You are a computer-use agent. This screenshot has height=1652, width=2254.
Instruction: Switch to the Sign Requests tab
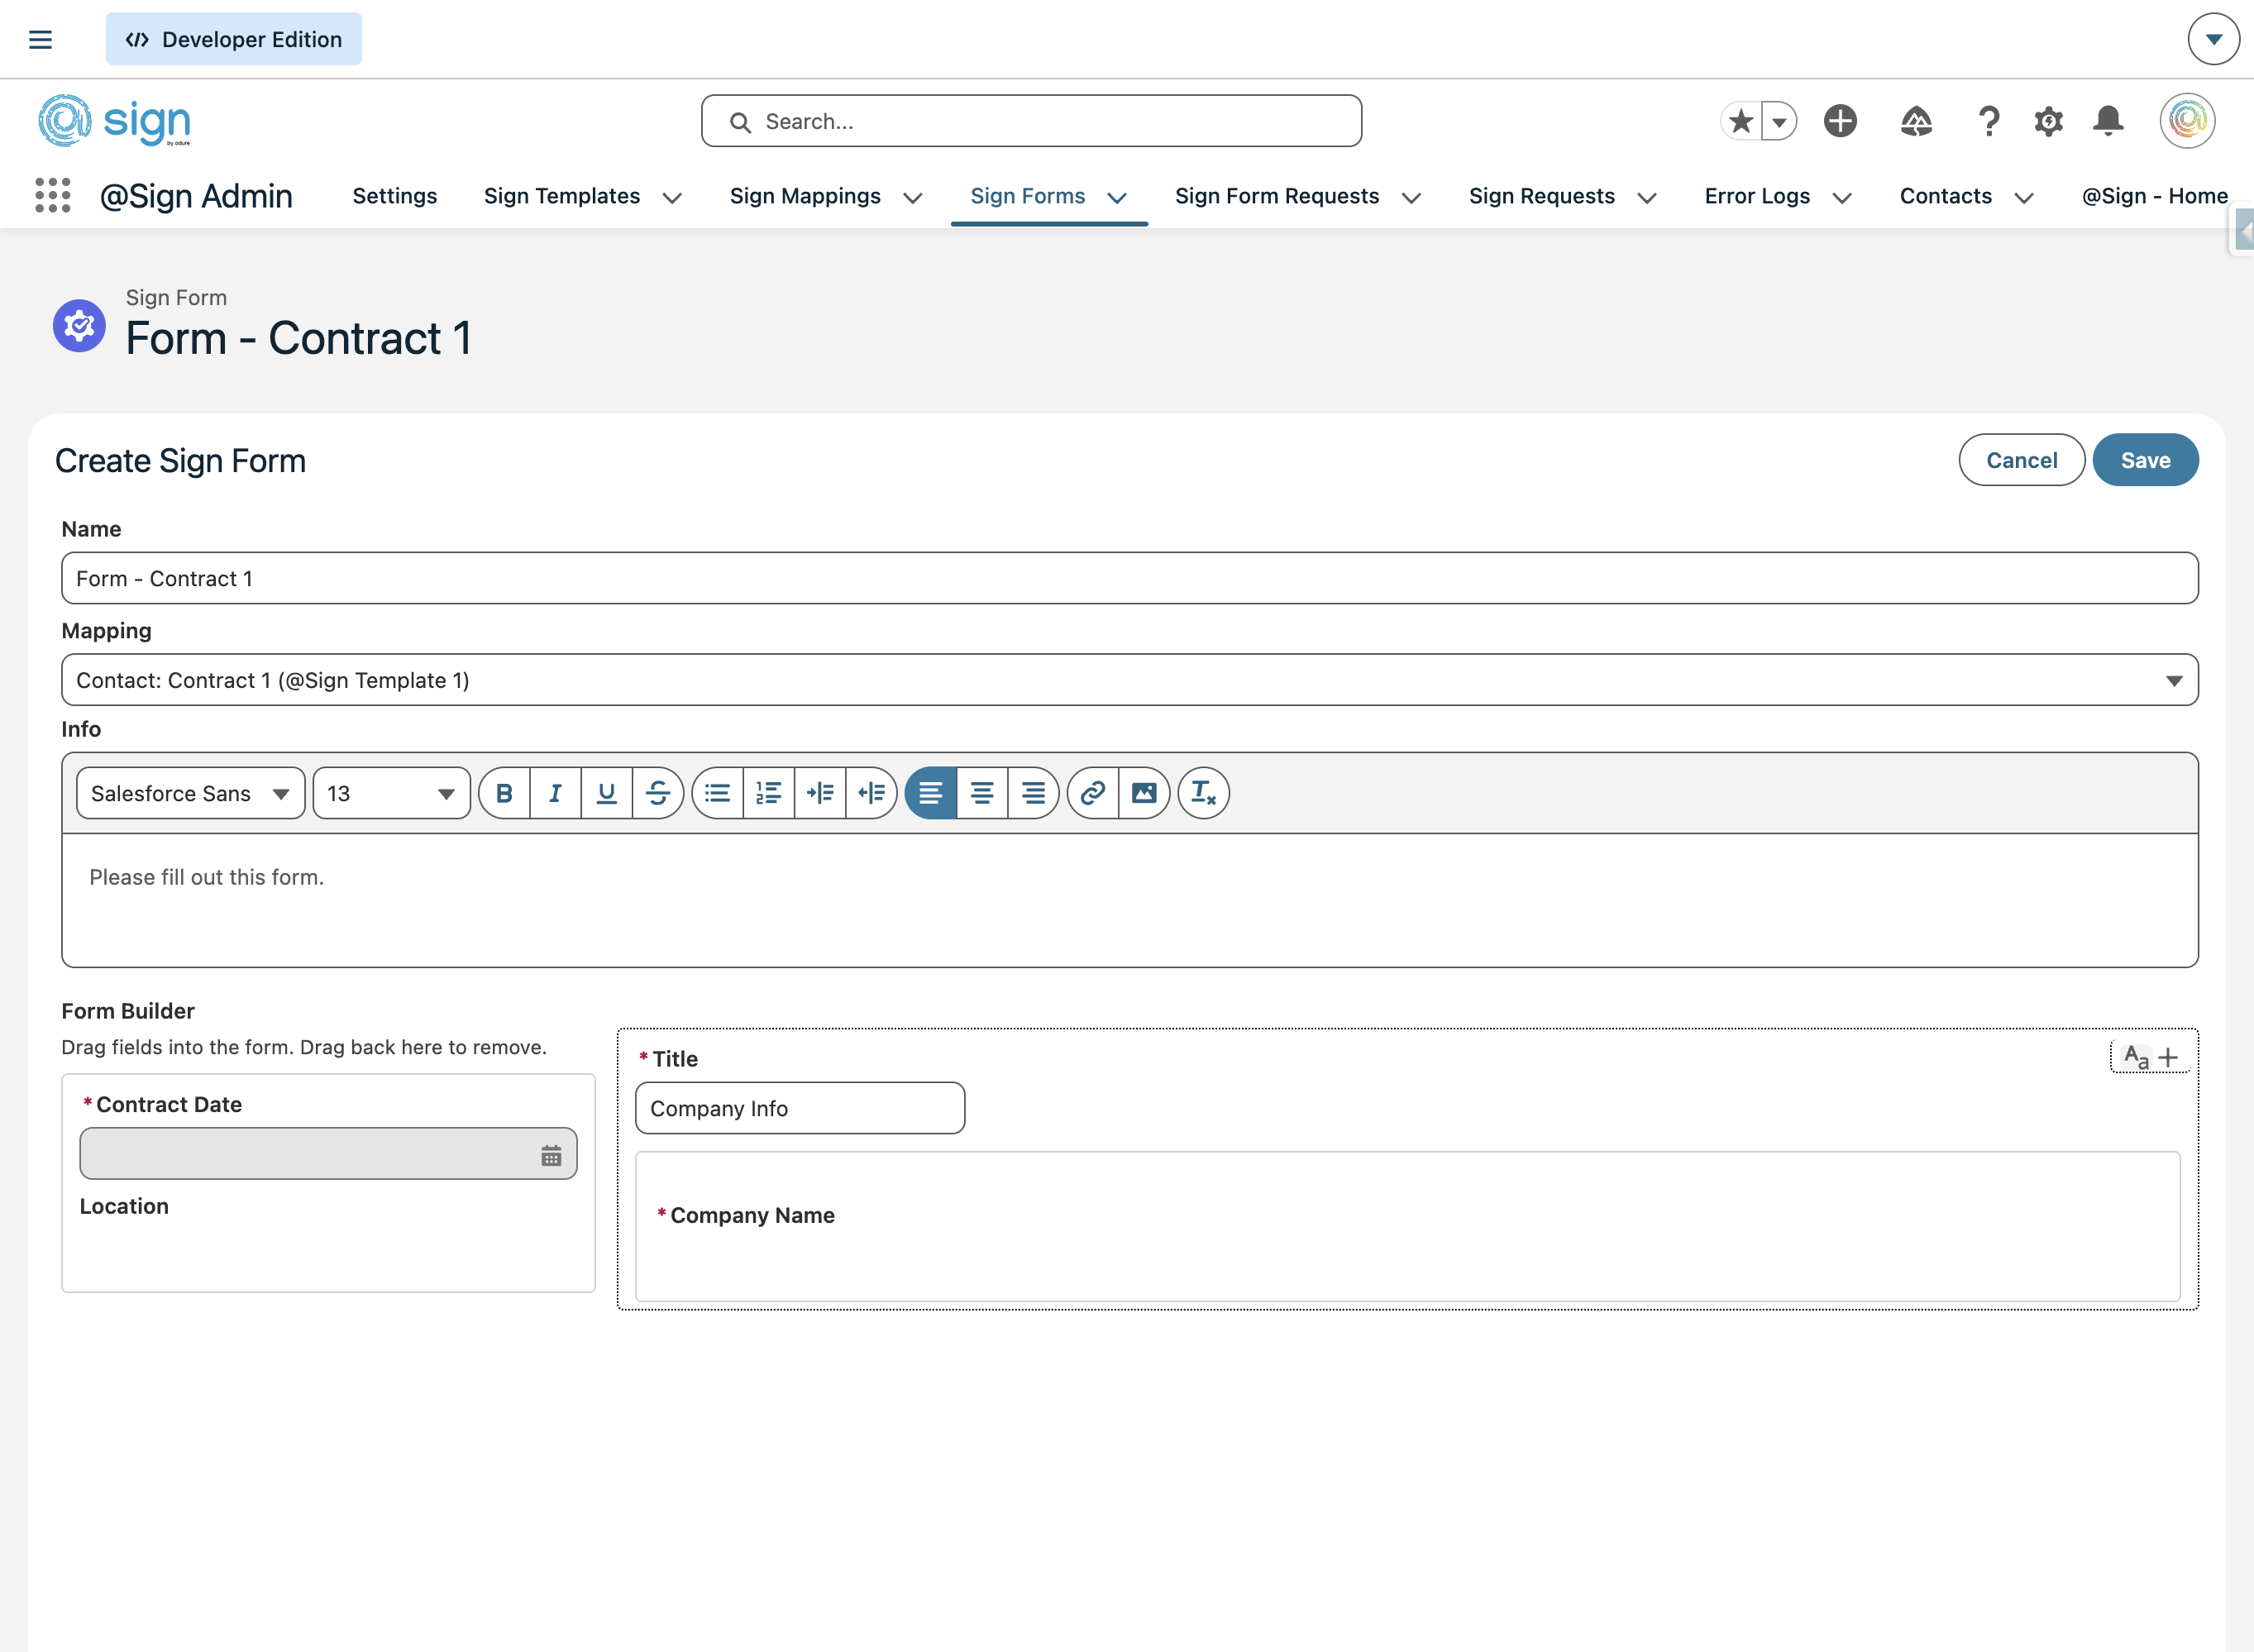point(1541,196)
